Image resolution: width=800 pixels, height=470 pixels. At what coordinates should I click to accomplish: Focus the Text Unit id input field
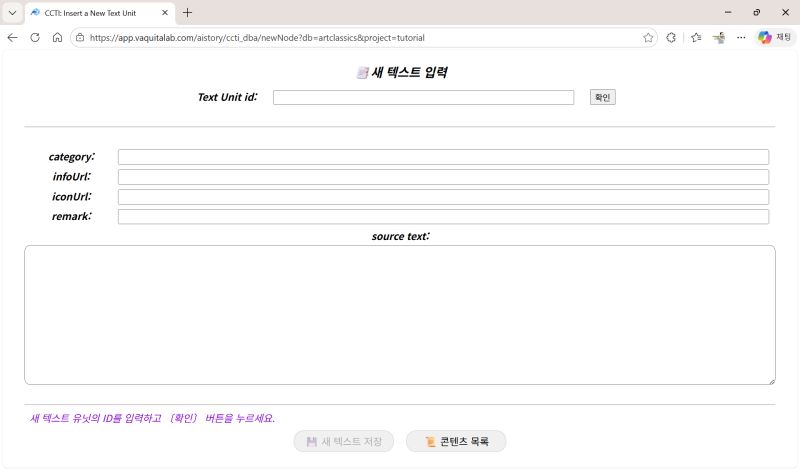pyautogui.click(x=423, y=97)
